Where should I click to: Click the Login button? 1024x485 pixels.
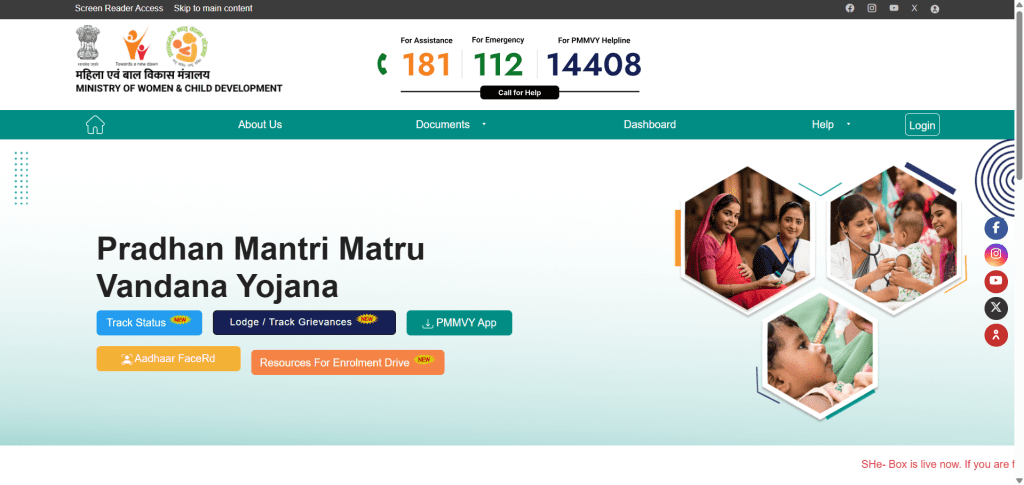[922, 125]
